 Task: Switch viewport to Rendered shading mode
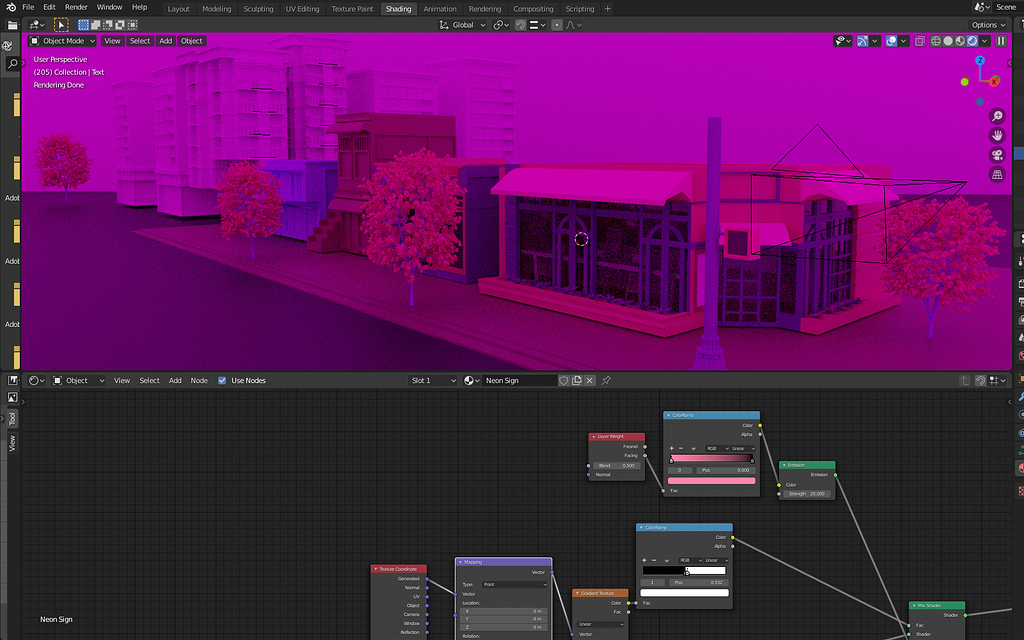(971, 40)
